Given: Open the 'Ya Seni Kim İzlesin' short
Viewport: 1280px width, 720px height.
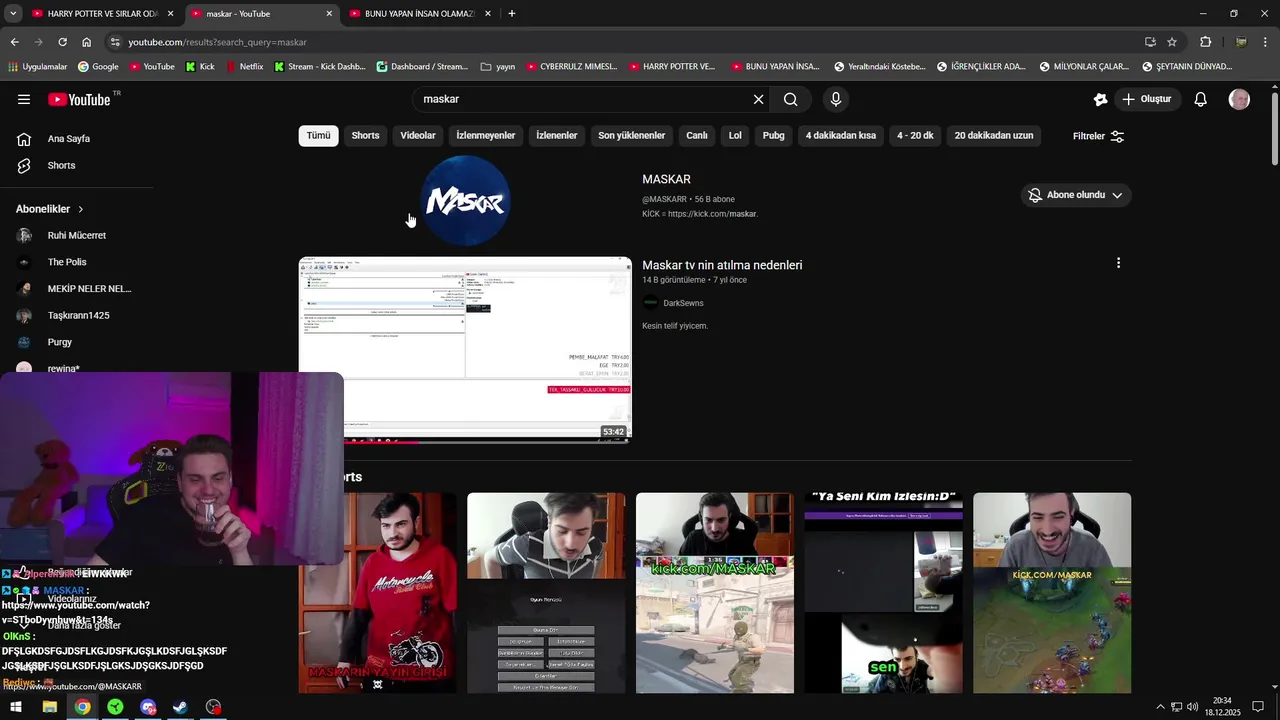Looking at the screenshot, I should pos(884,593).
